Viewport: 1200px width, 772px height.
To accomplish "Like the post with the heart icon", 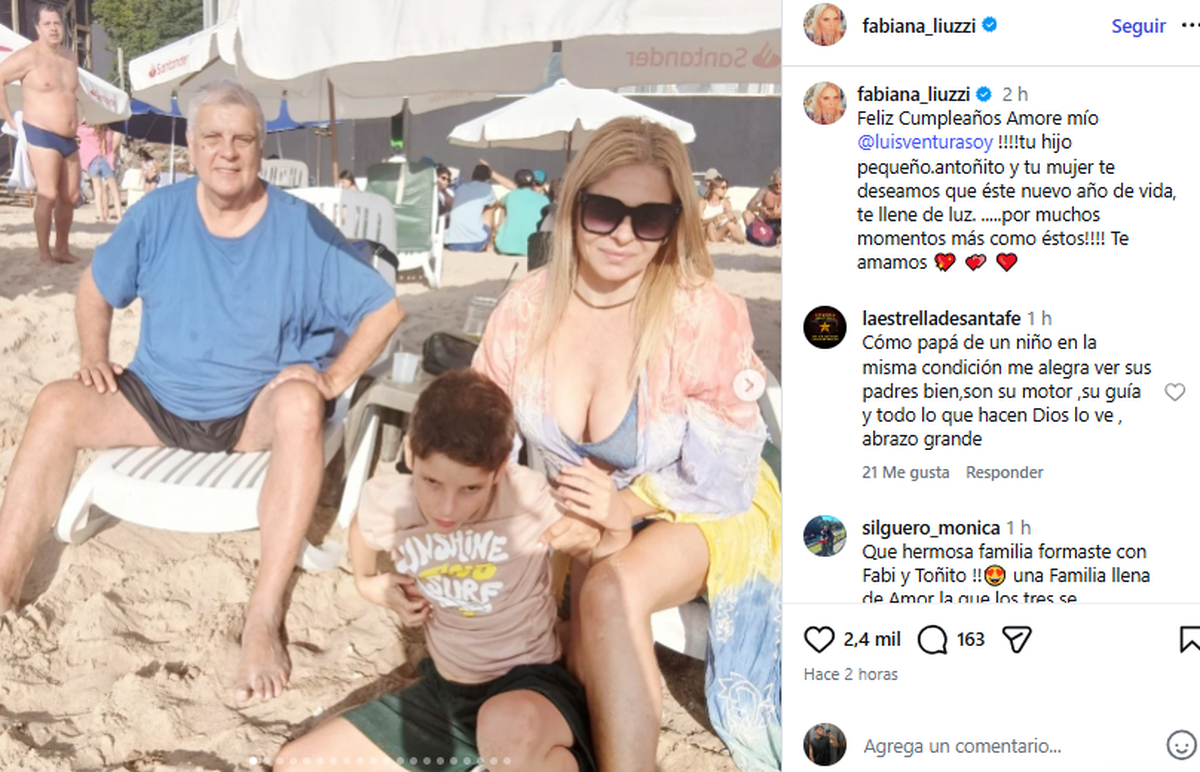I will [x=819, y=639].
